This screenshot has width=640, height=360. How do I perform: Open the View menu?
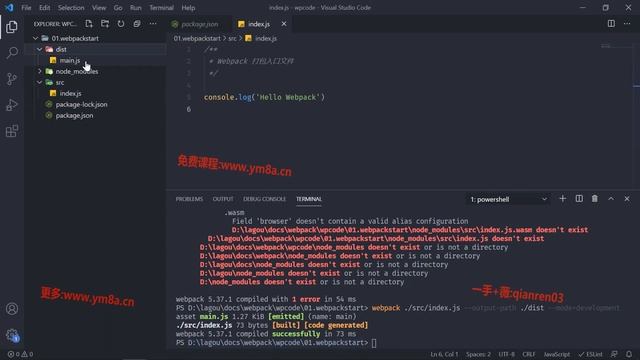click(x=99, y=7)
